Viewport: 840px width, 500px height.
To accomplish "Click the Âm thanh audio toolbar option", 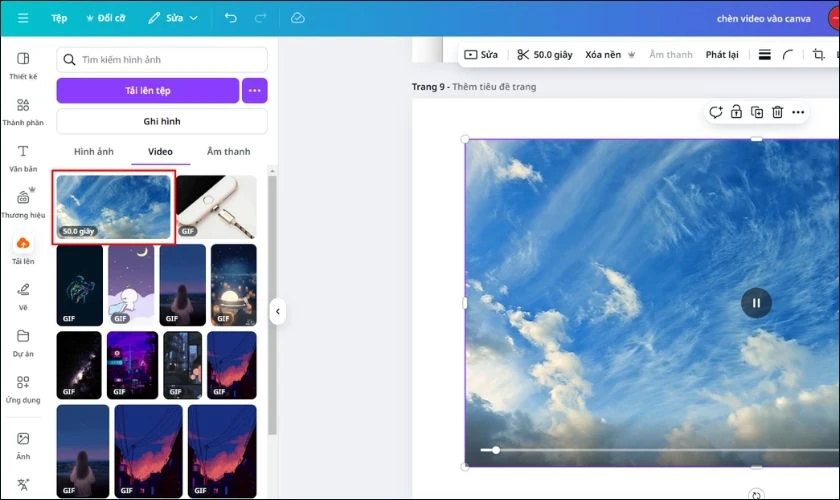I will tap(671, 55).
